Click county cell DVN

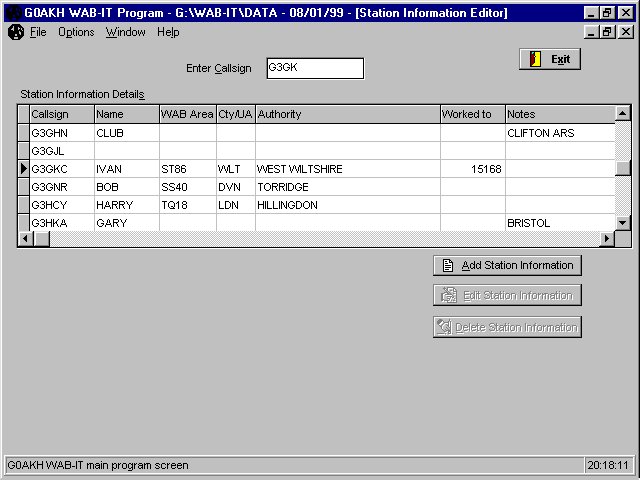click(x=236, y=187)
